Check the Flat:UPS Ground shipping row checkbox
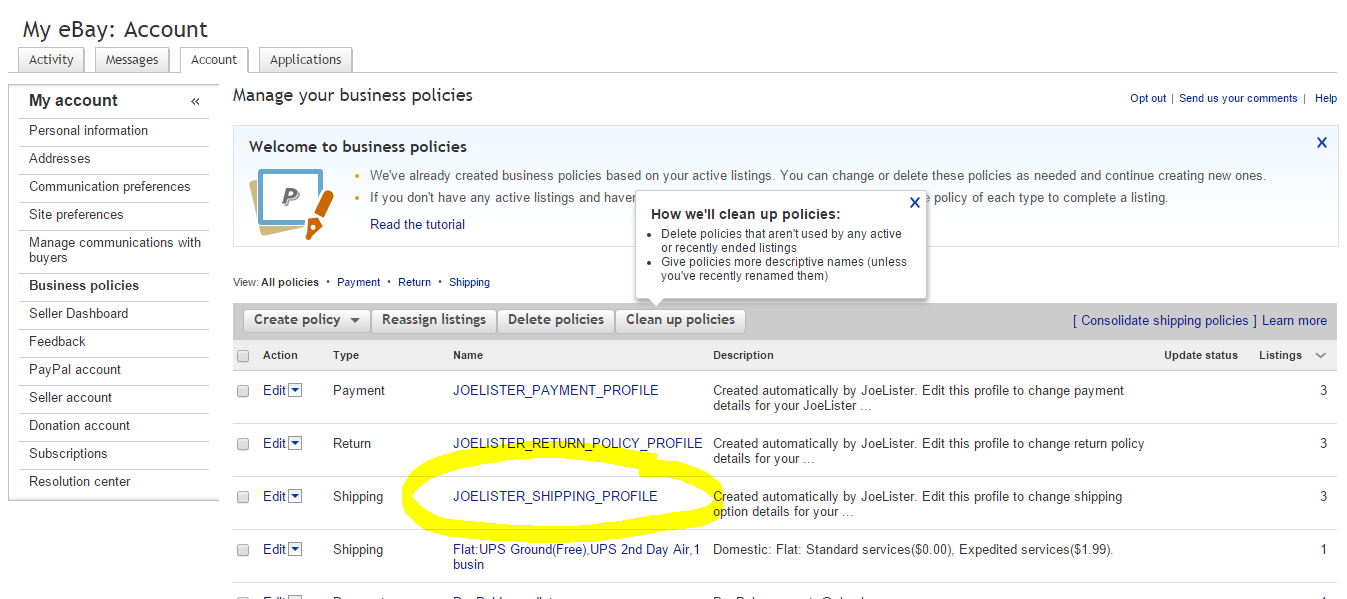 click(x=243, y=550)
